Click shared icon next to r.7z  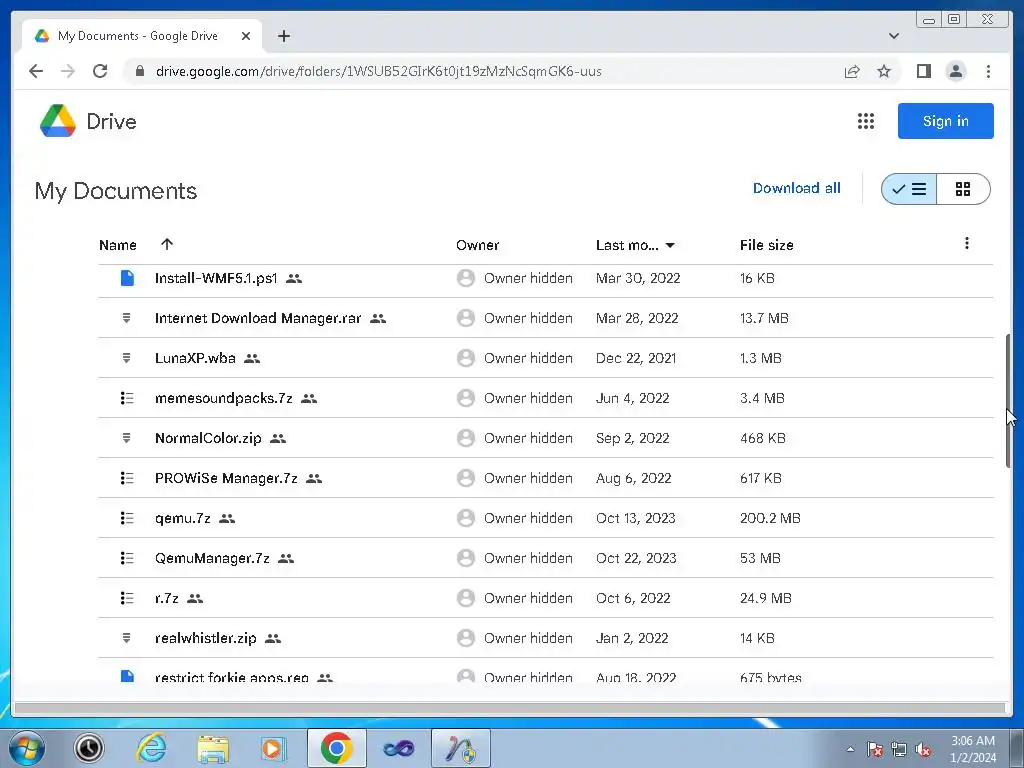[x=195, y=598]
